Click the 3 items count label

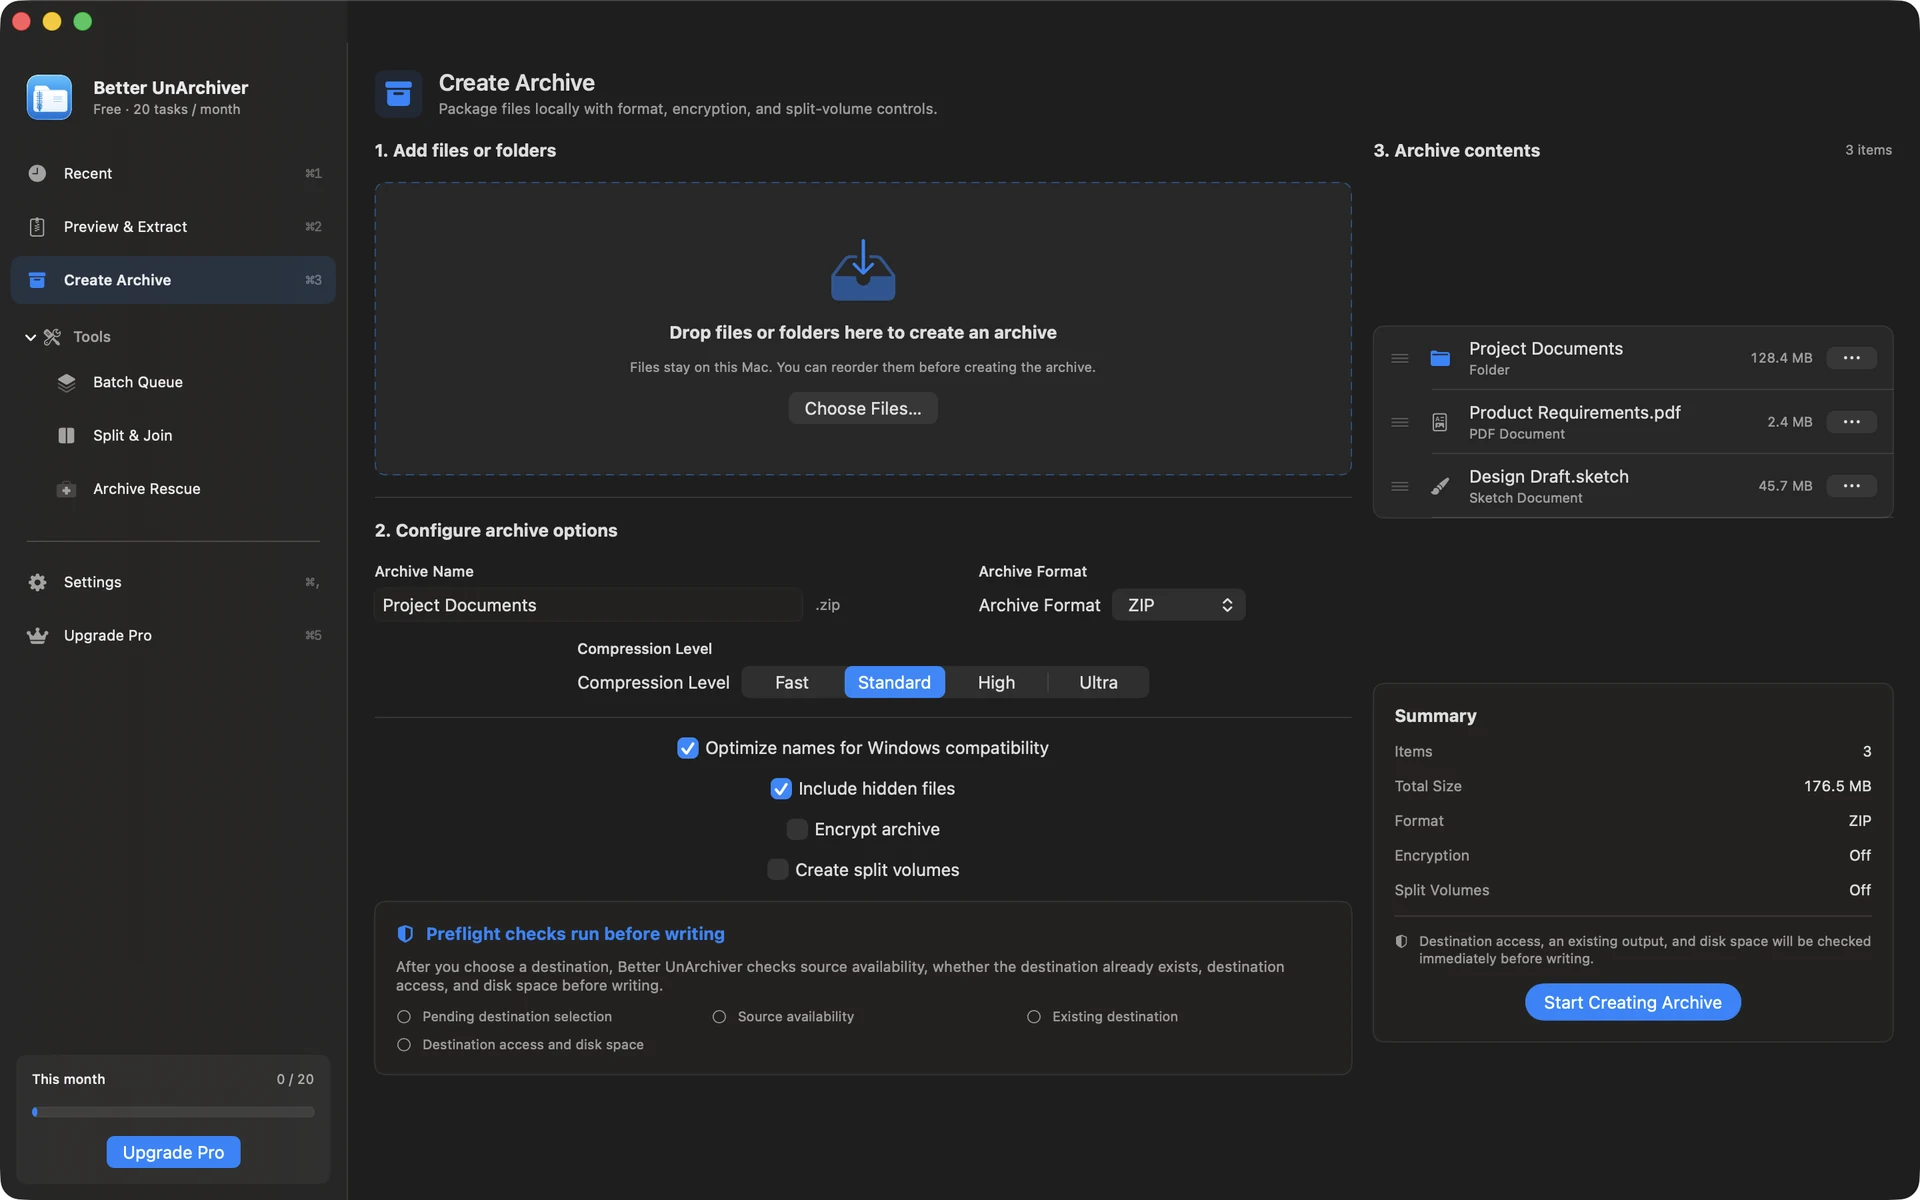click(1868, 150)
